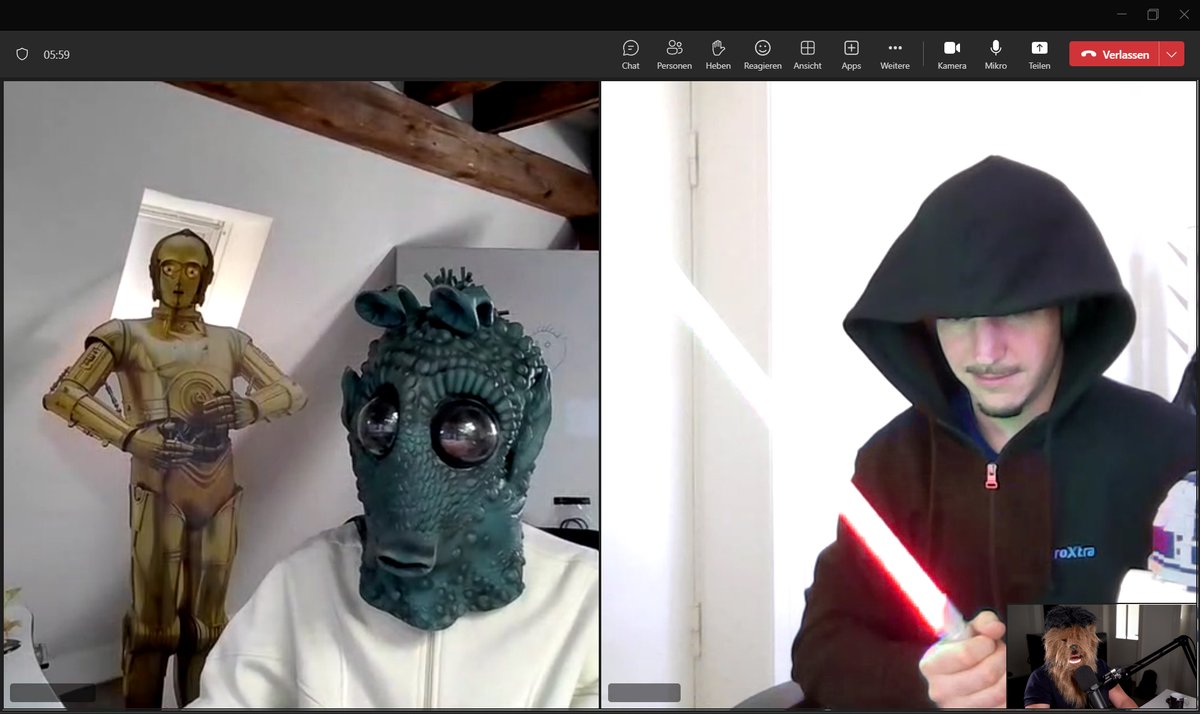Show the Personen participants list
Image resolution: width=1200 pixels, height=714 pixels.
674,55
